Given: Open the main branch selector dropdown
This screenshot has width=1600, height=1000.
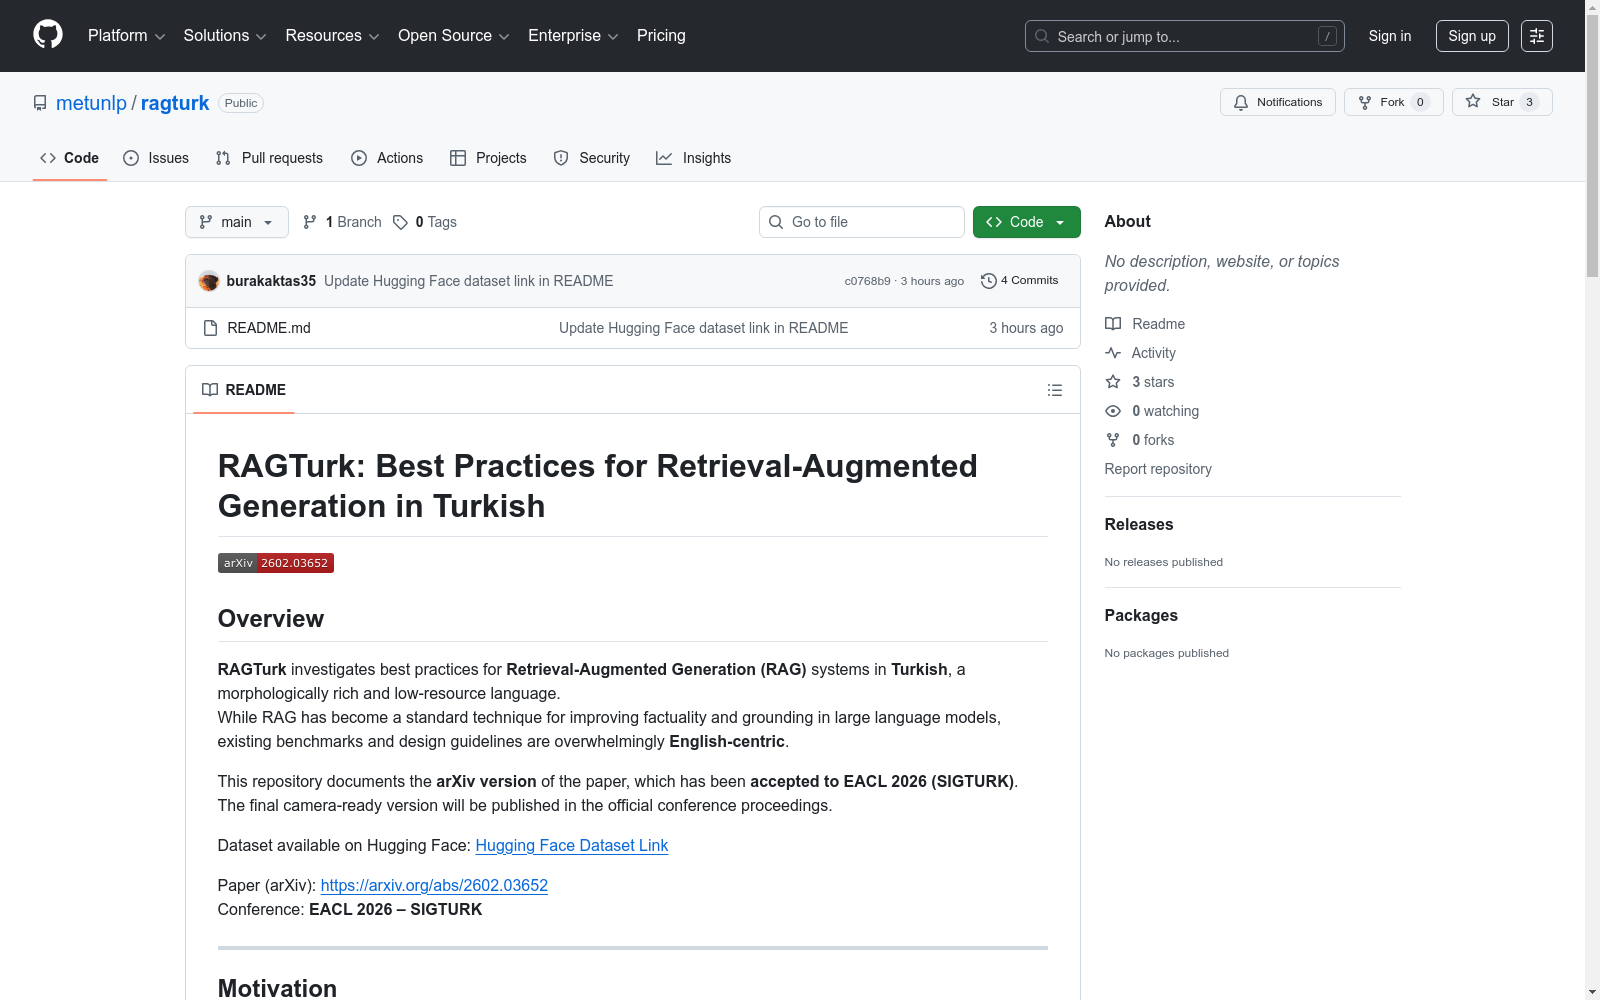Looking at the screenshot, I should [237, 222].
